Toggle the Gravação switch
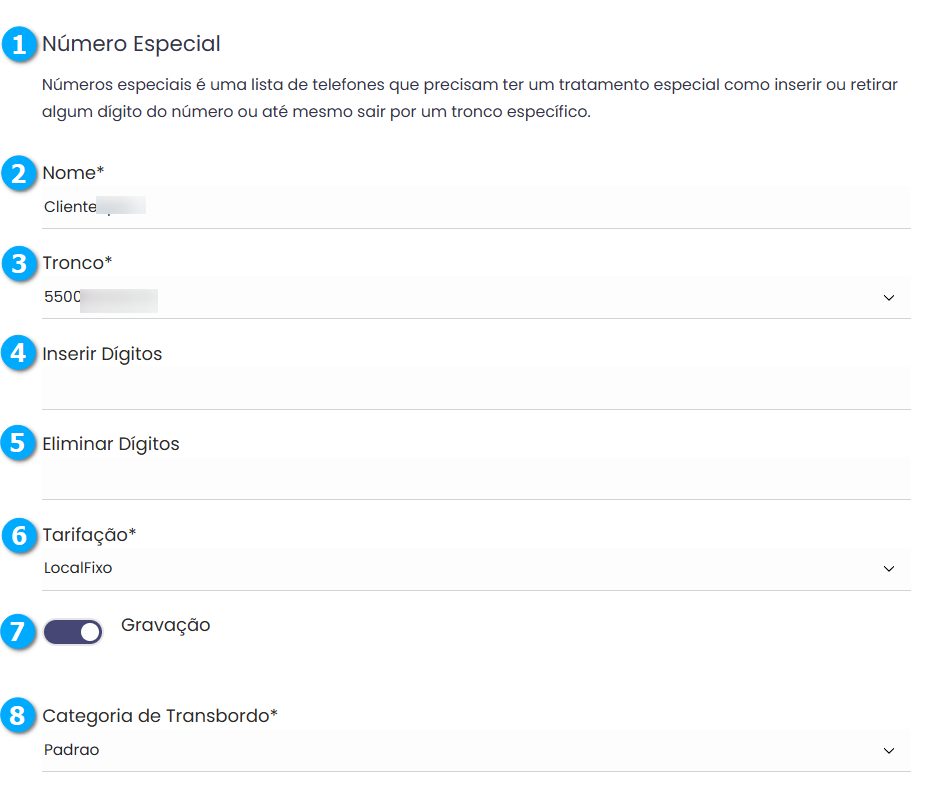The width and height of the screenshot is (928, 791). point(73,632)
